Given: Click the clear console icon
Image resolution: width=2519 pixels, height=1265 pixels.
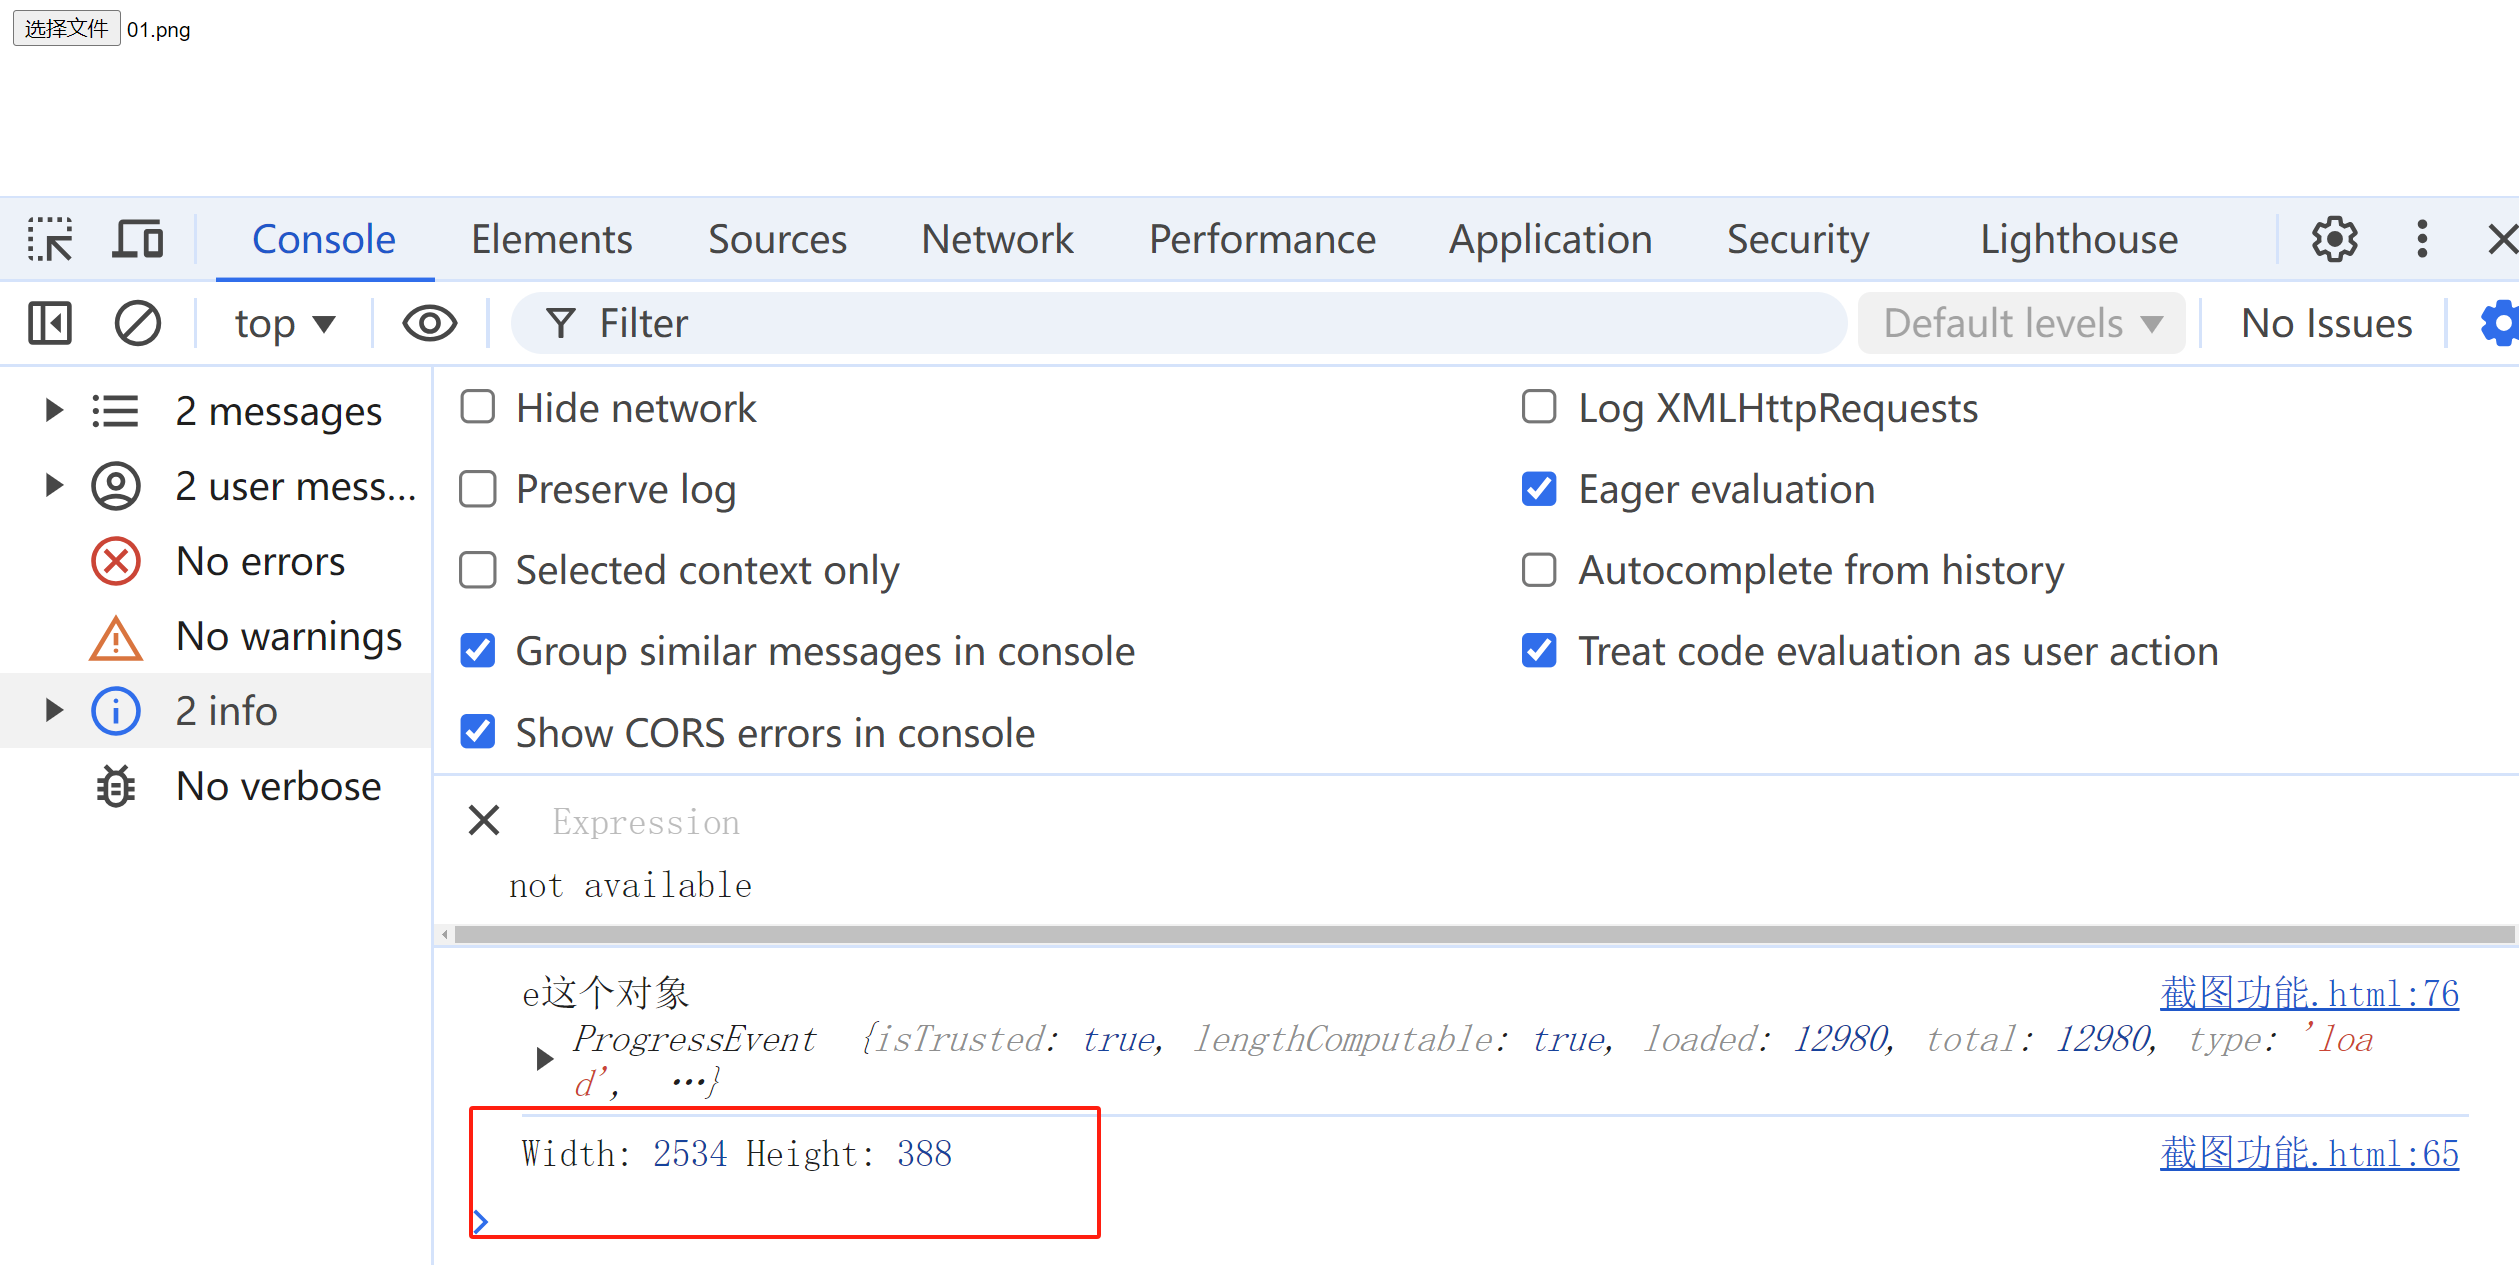Looking at the screenshot, I should (137, 324).
